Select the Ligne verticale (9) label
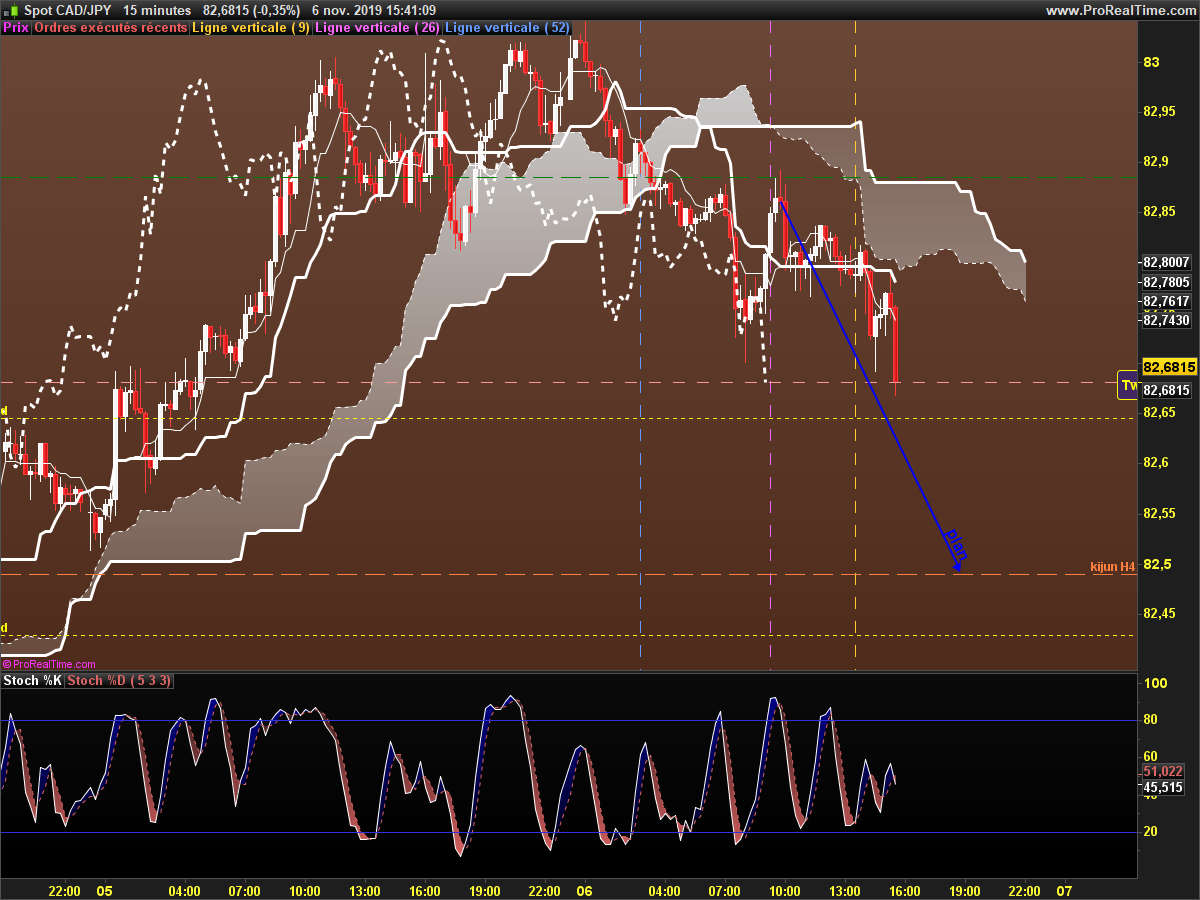Screen dimensions: 1200x900 pos(251,28)
